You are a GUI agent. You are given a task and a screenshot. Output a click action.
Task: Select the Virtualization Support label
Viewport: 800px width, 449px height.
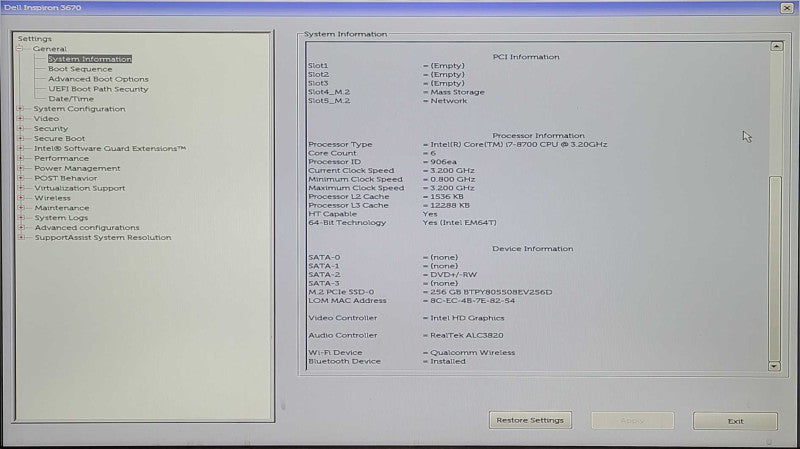(x=80, y=188)
